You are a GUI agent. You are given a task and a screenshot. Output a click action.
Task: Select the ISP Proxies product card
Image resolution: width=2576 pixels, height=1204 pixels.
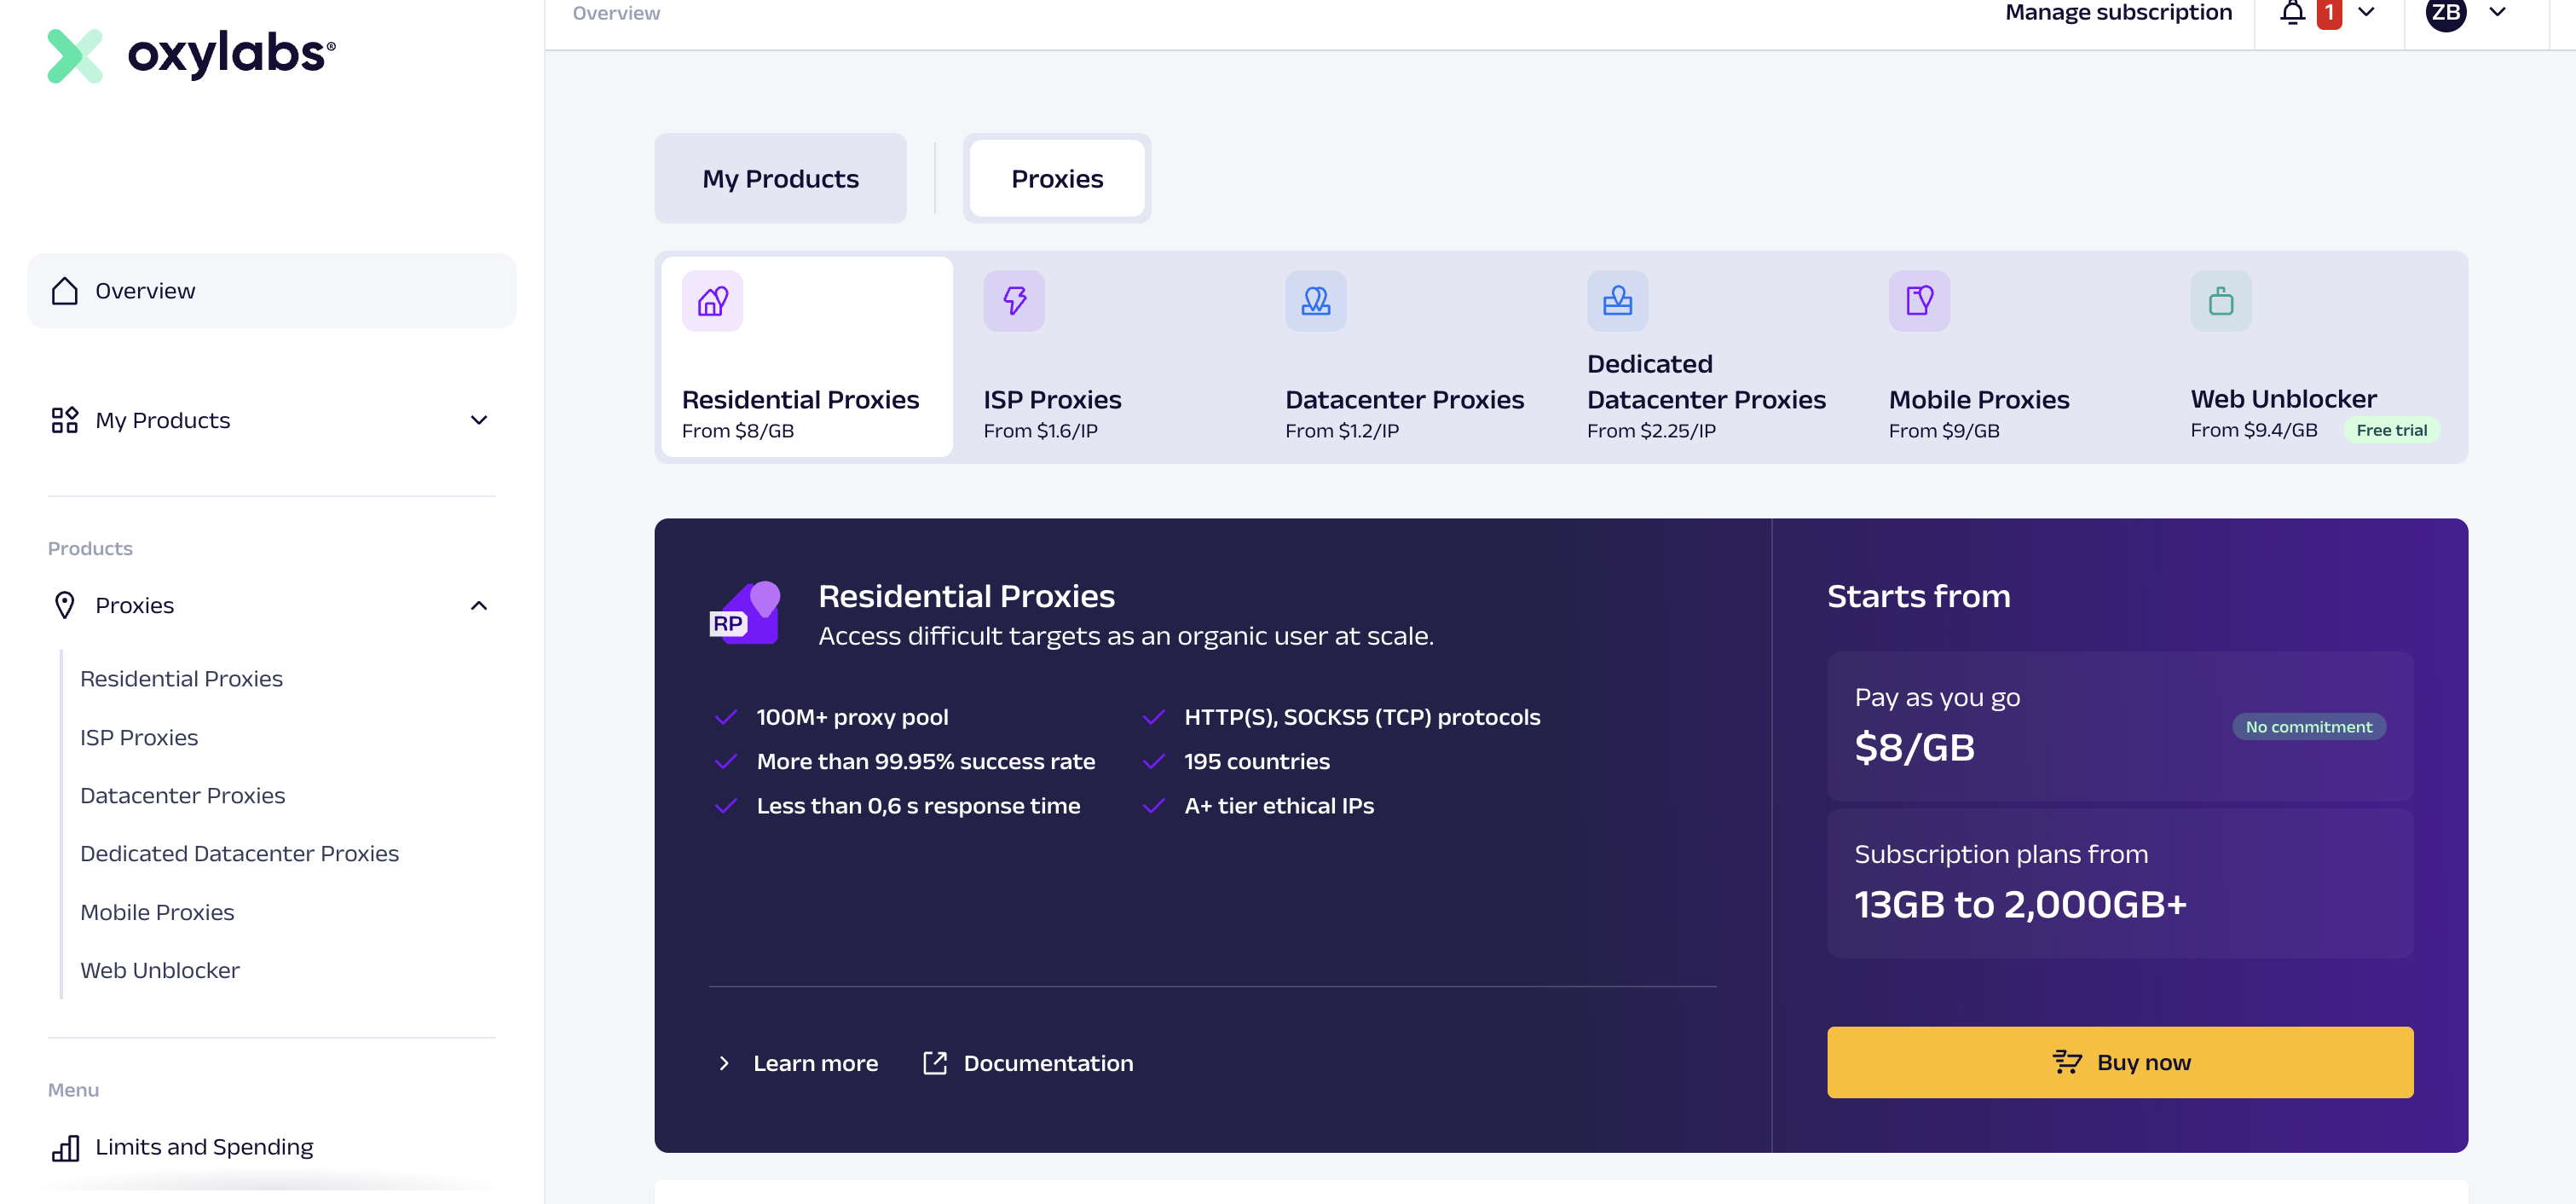(1108, 357)
